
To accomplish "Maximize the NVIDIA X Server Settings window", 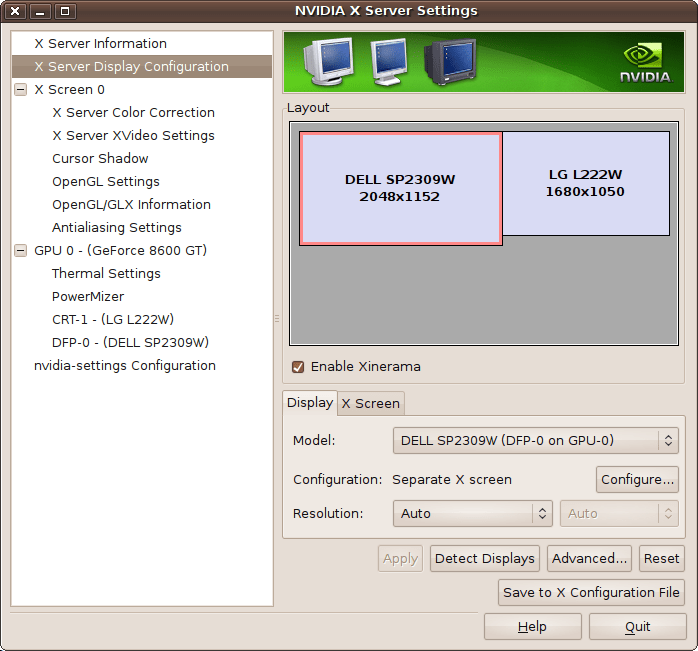I will tap(65, 11).
